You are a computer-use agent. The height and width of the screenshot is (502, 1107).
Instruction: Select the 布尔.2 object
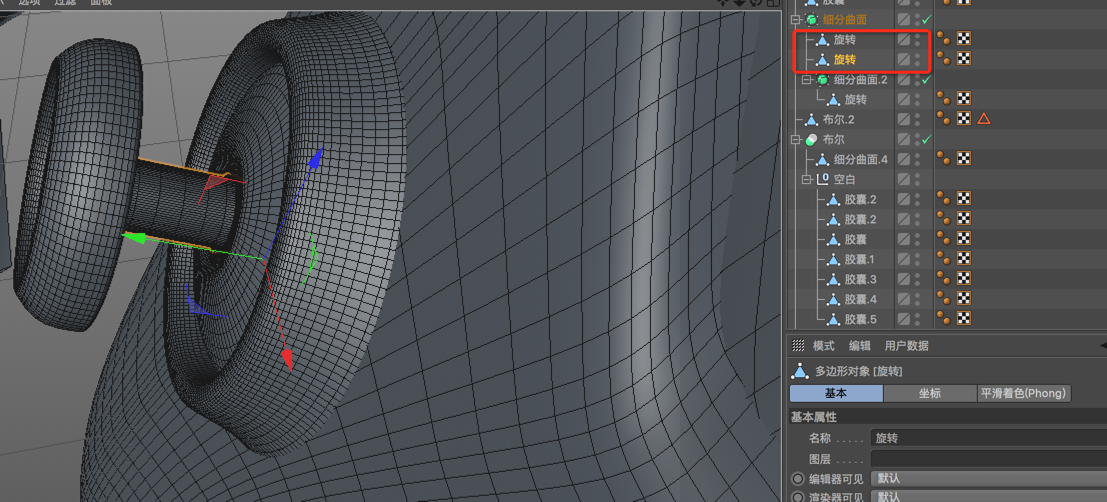click(839, 119)
